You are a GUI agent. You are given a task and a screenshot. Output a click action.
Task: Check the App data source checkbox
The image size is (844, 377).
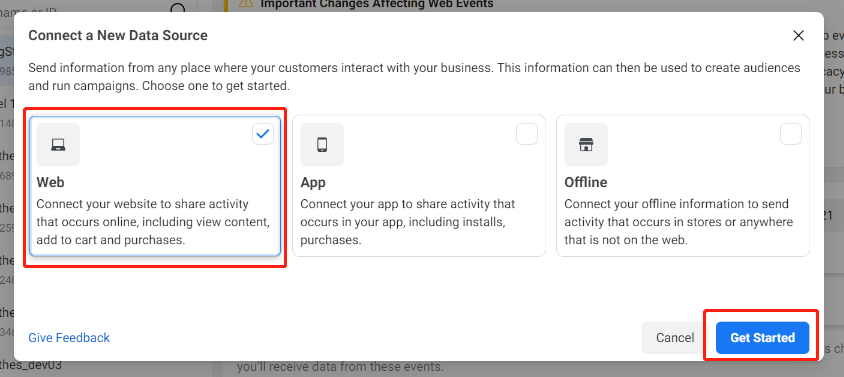tap(526, 134)
